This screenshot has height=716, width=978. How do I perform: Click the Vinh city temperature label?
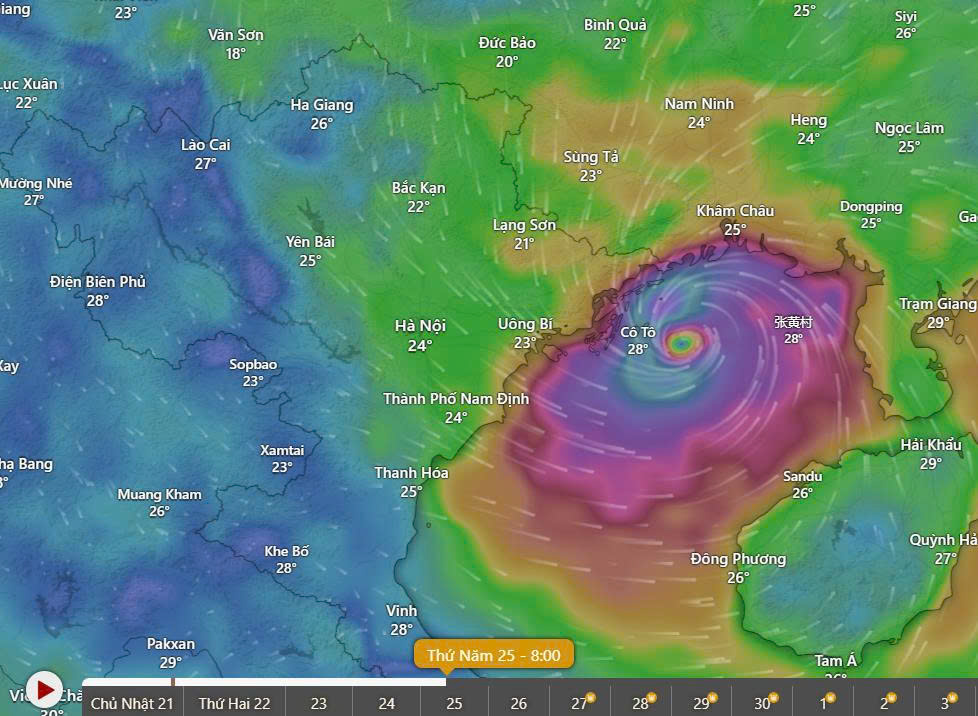(x=401, y=619)
